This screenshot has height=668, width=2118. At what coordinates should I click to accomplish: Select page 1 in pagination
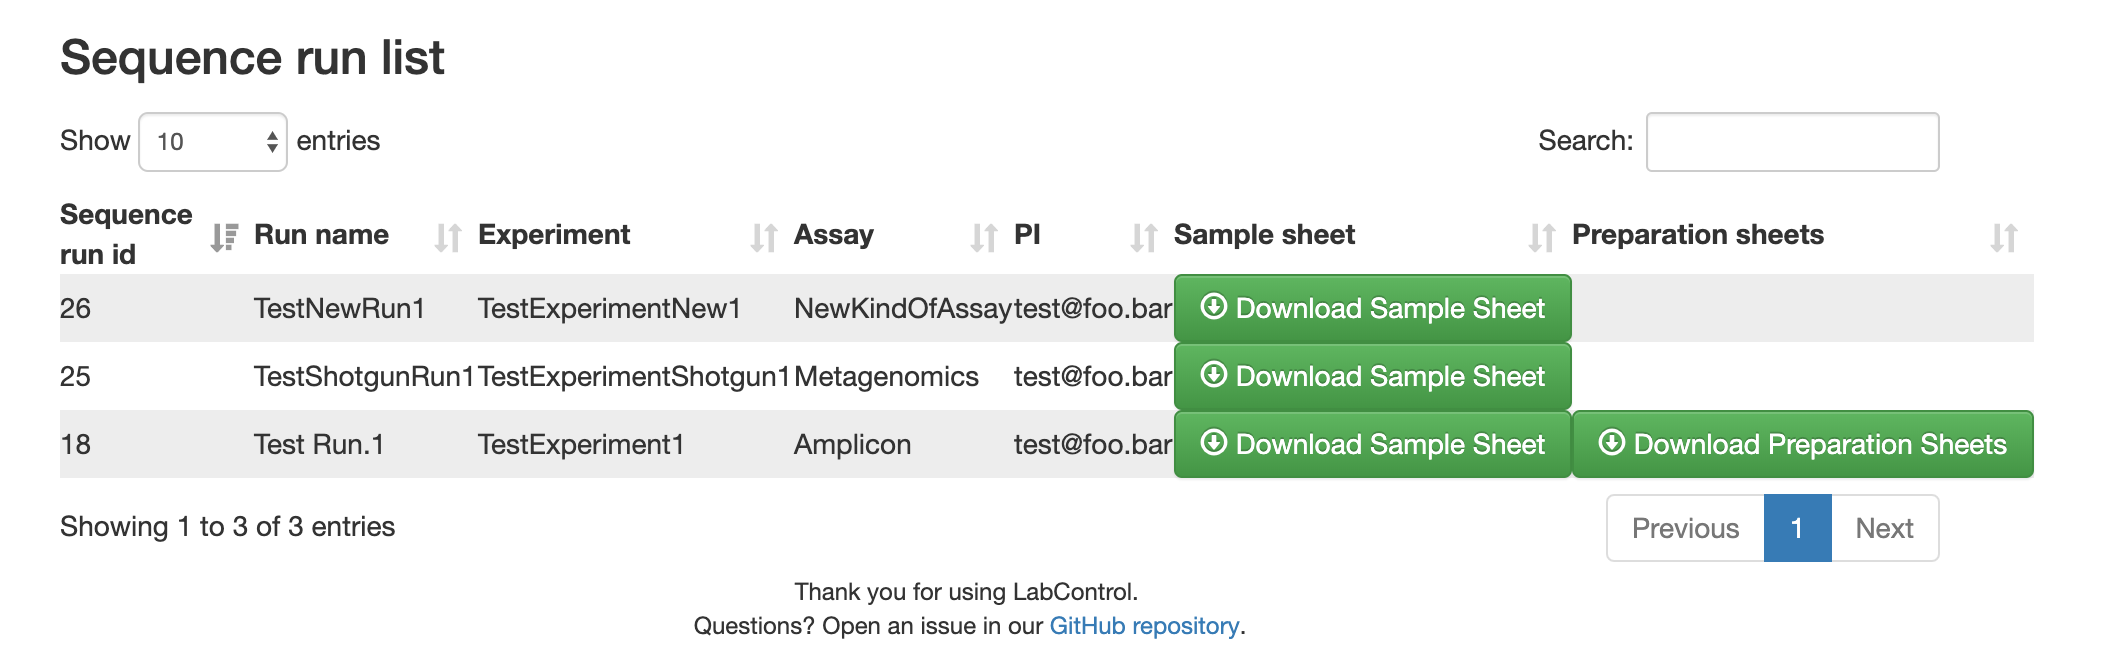pos(1797,528)
